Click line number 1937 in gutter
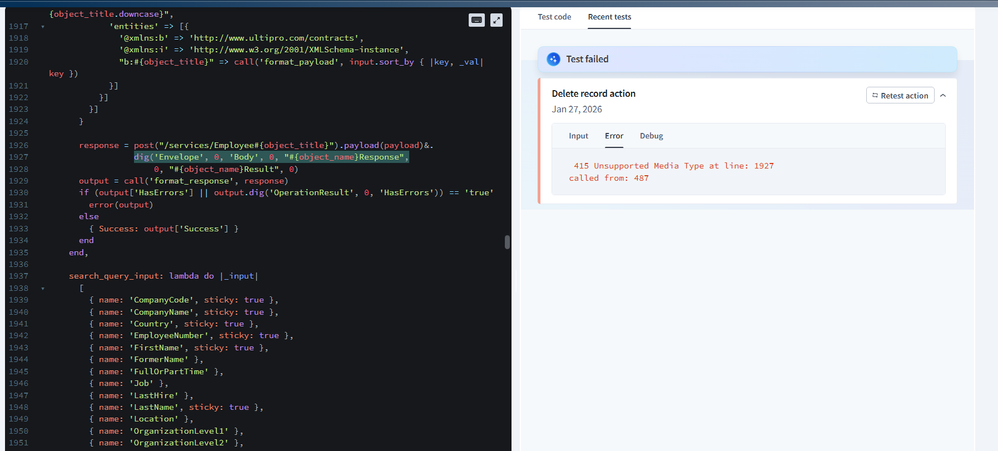This screenshot has width=998, height=451. point(18,276)
